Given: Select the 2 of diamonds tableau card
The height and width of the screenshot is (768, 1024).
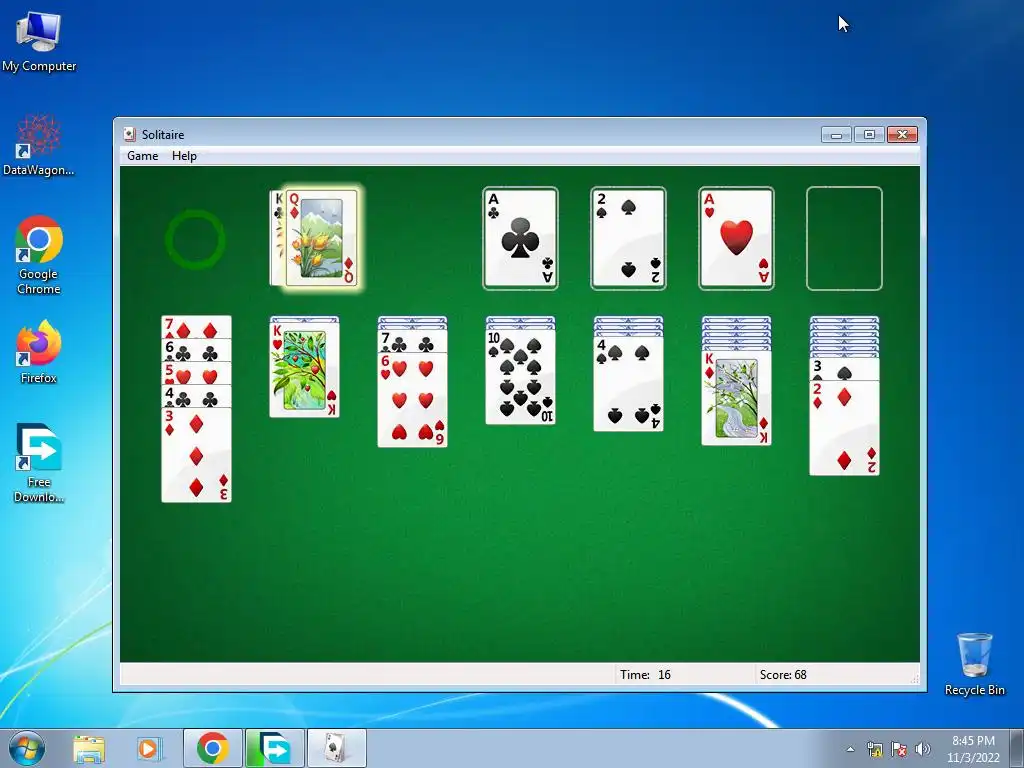Looking at the screenshot, I should tap(844, 428).
